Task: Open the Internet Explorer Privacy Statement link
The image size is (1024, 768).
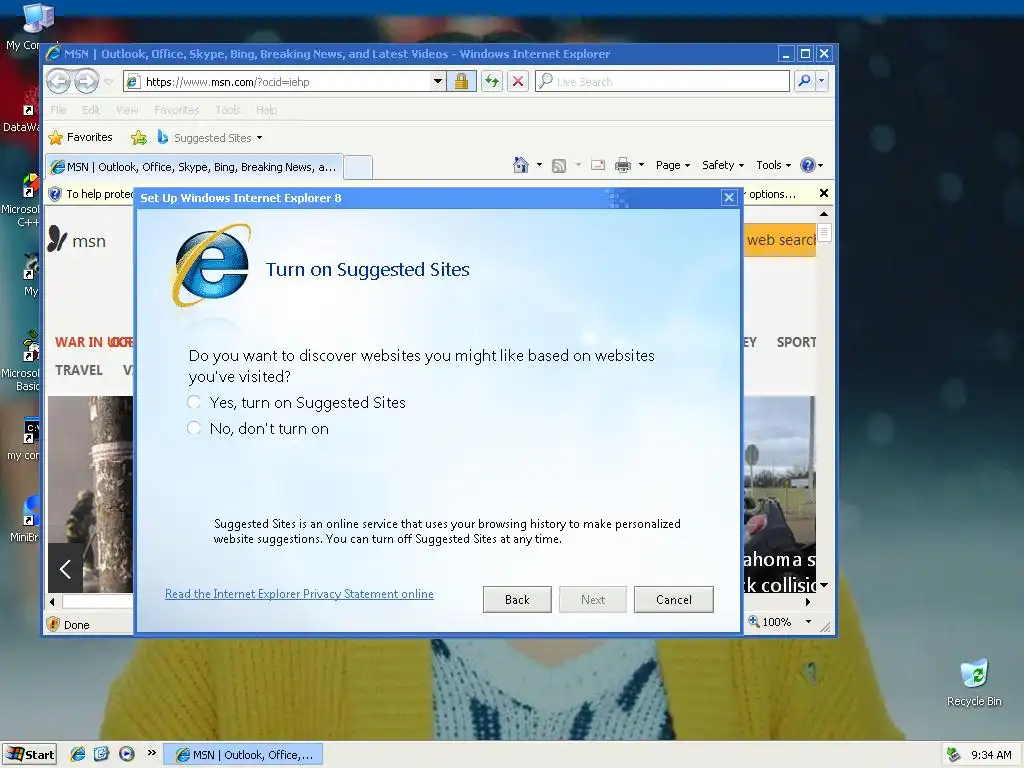Action: coord(299,594)
